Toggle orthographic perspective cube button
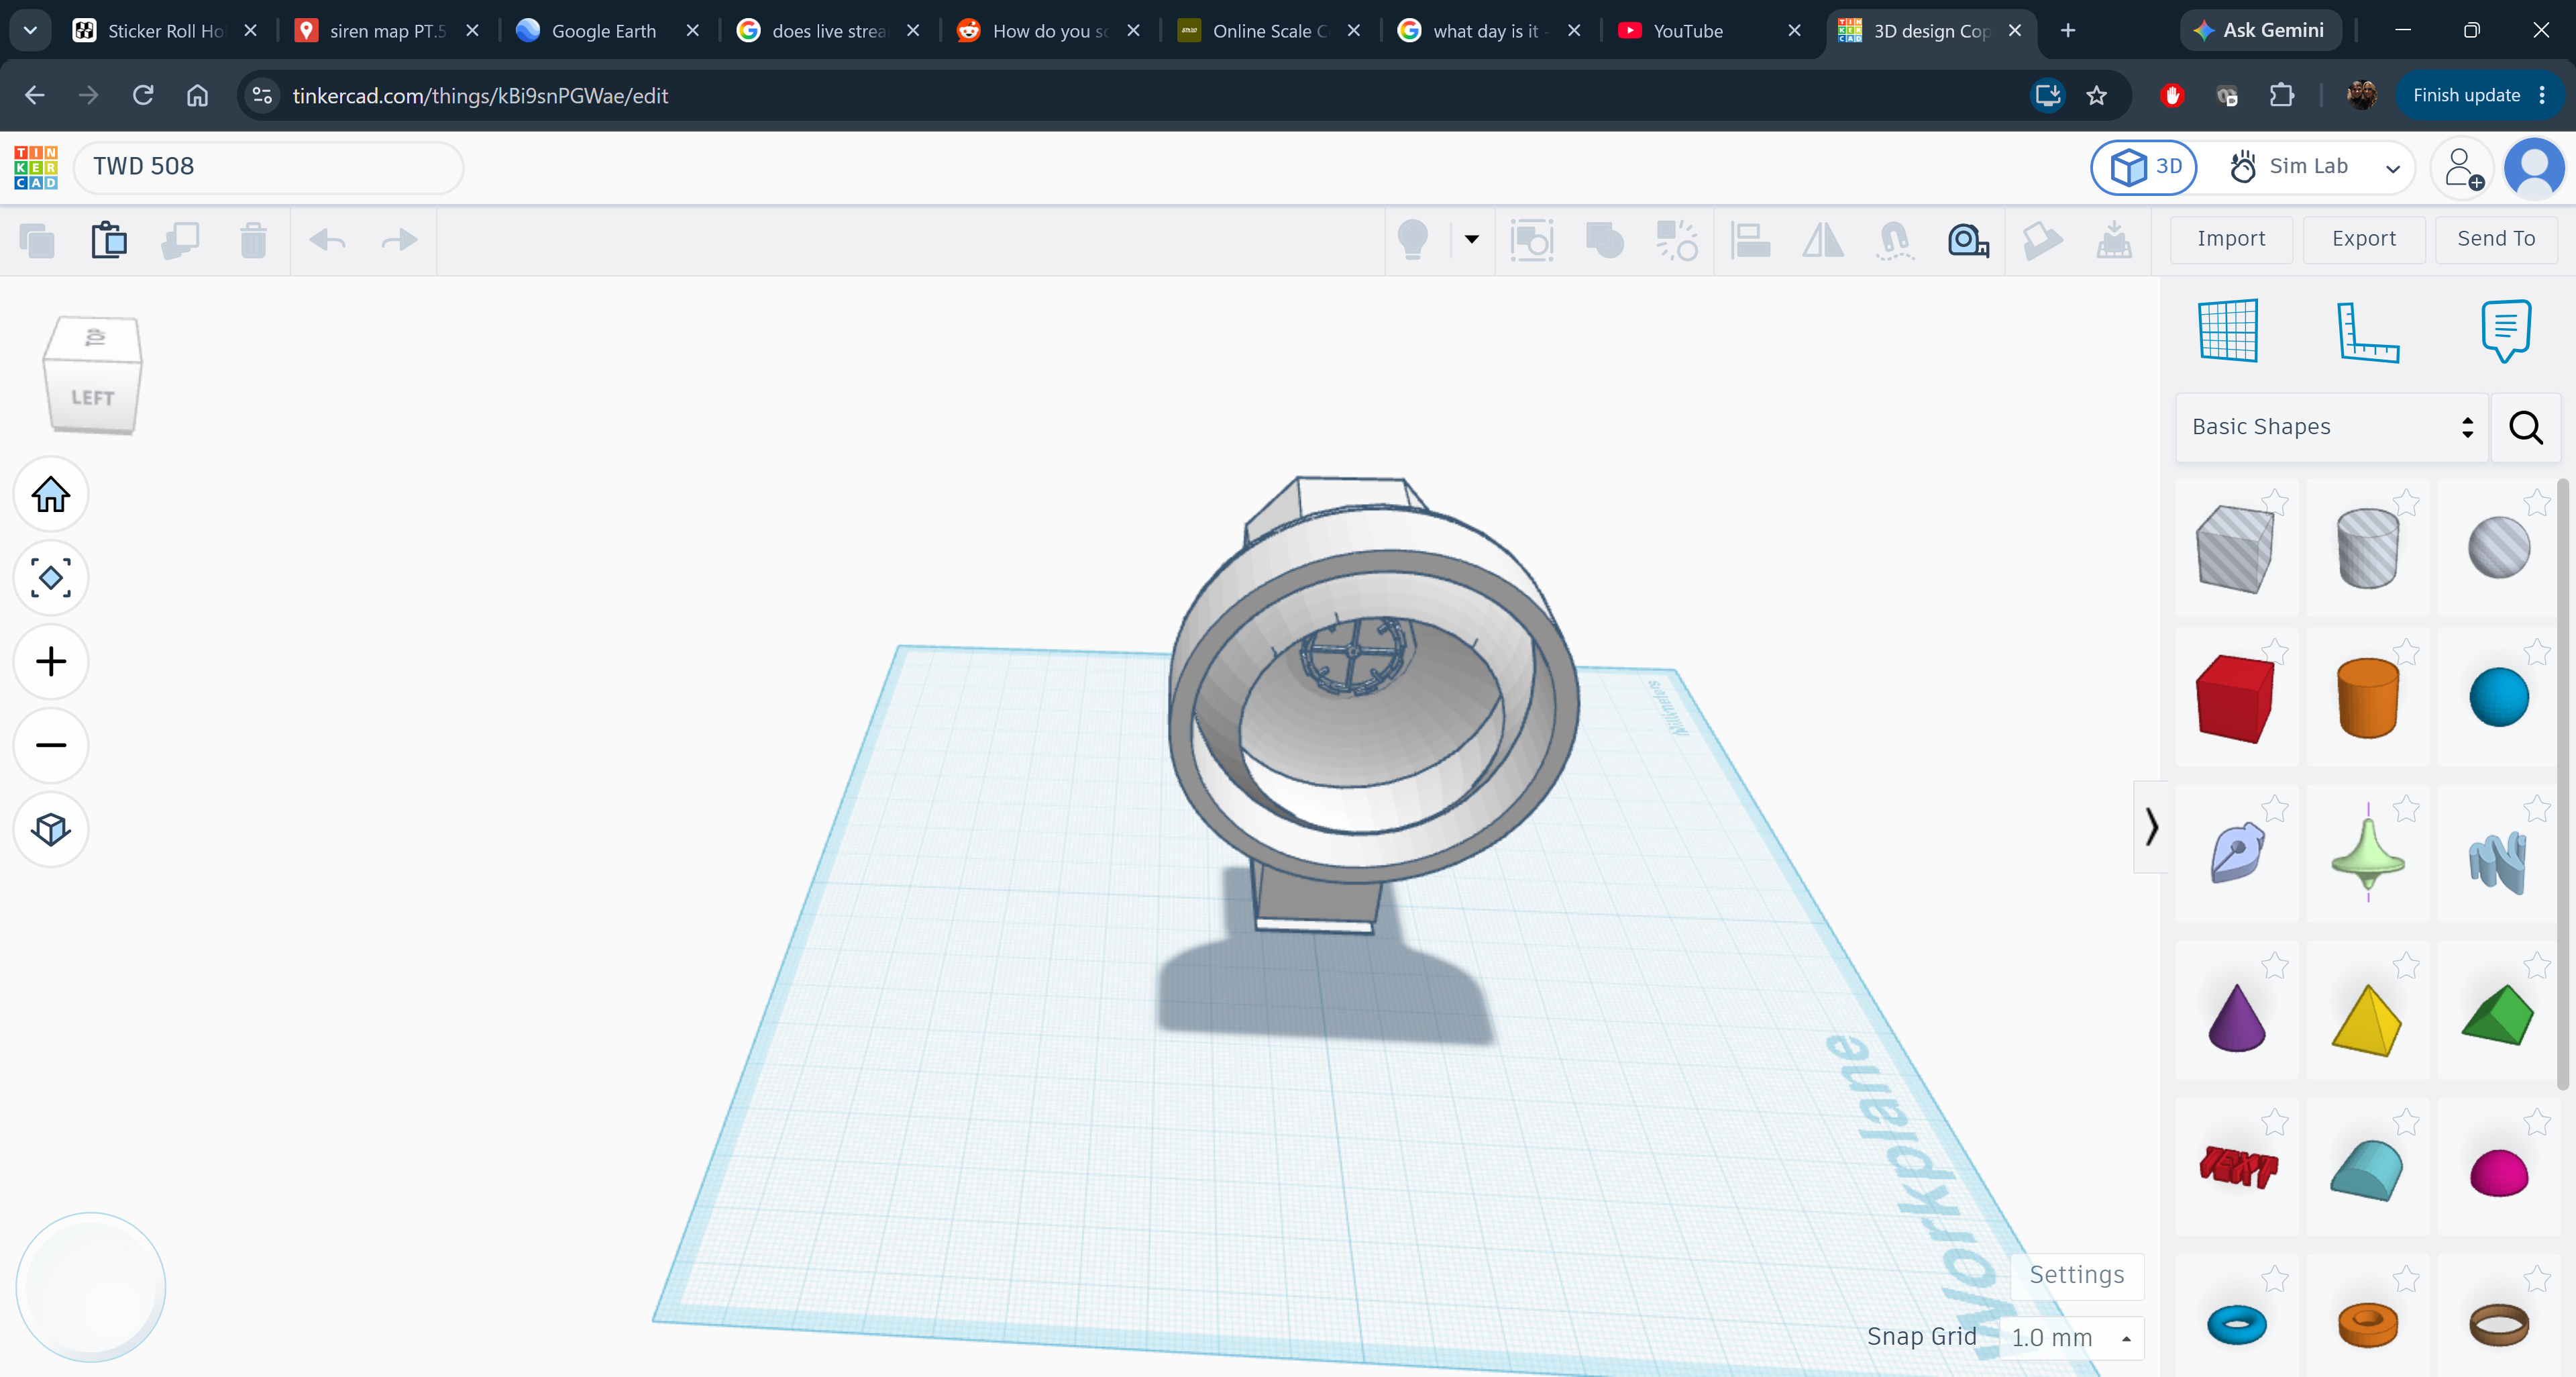 [x=51, y=830]
